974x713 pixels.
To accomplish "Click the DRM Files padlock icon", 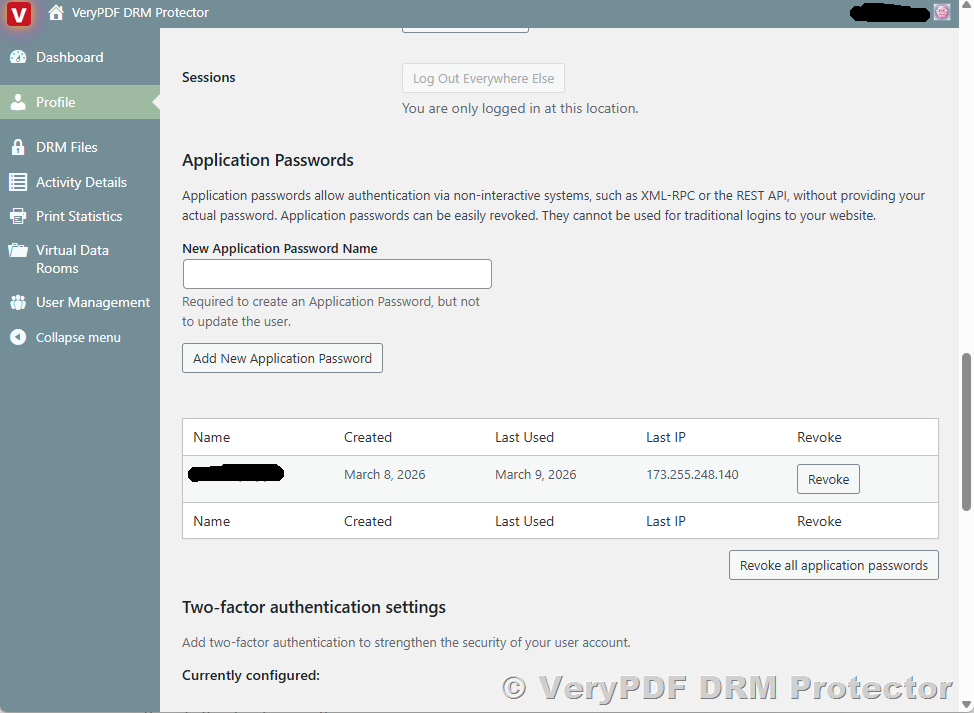I will click(18, 147).
